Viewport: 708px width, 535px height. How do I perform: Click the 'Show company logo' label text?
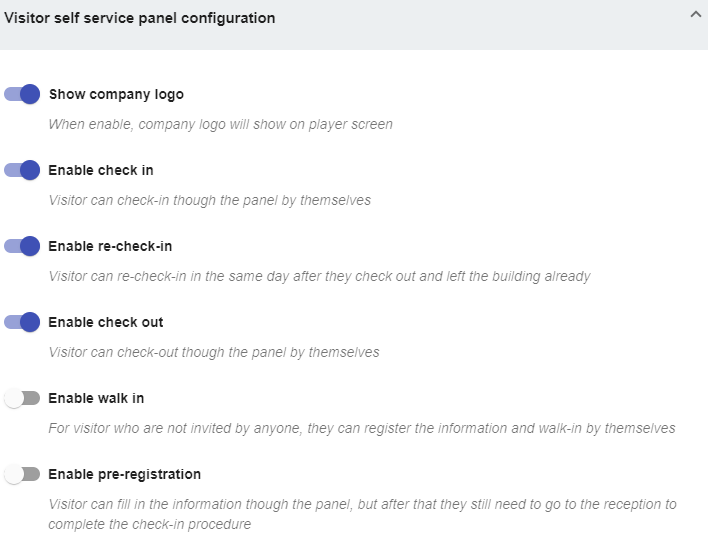(x=116, y=95)
